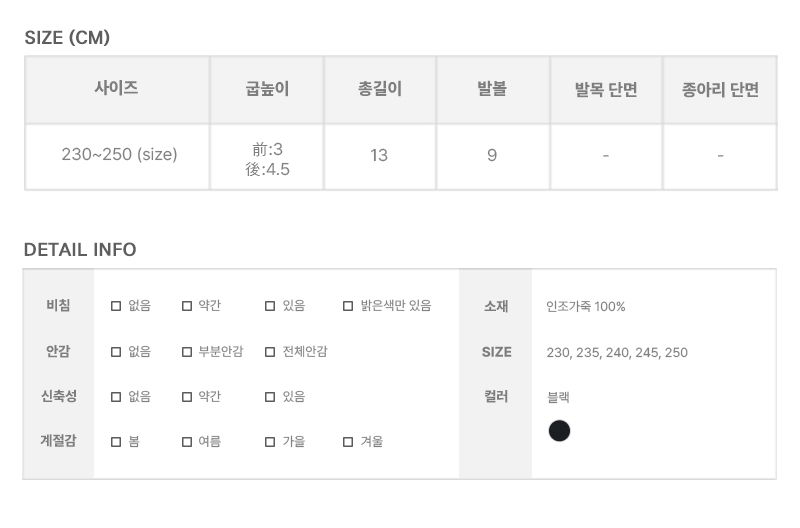The width and height of the screenshot is (800, 528).
Task: Tick the 가을 season checkbox
Action: [270, 441]
